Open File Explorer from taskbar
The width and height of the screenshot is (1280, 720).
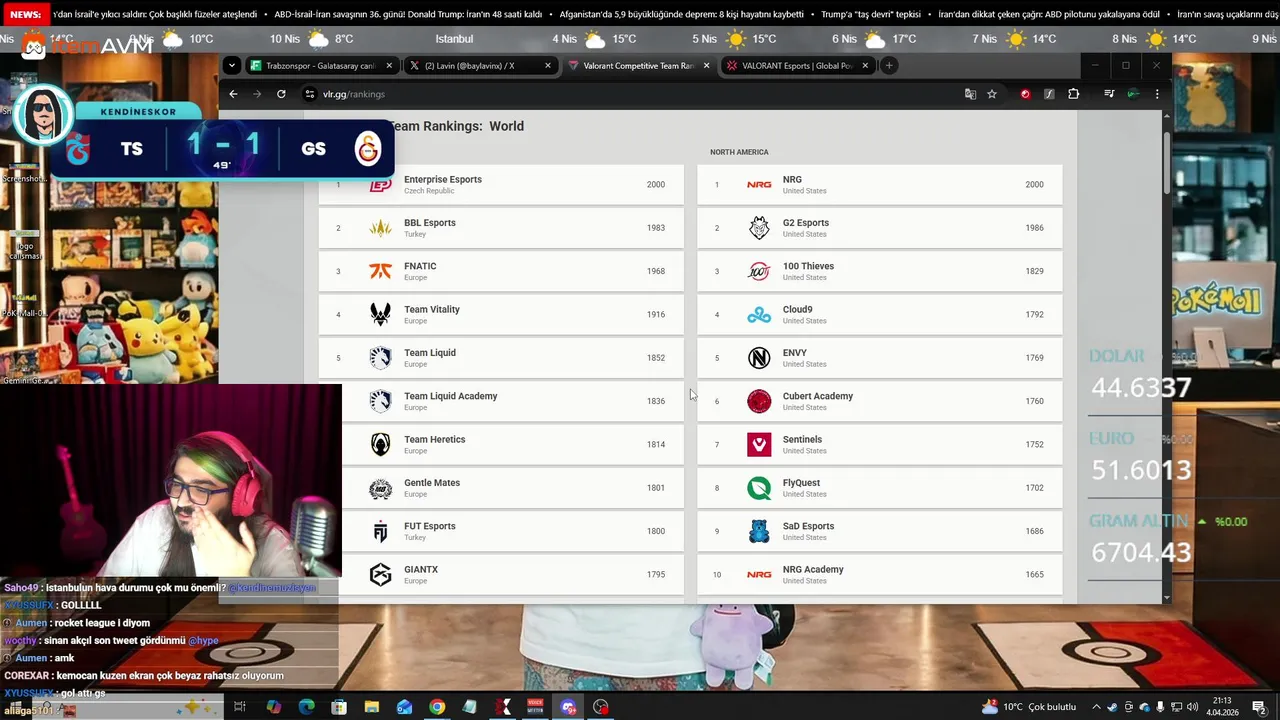click(x=372, y=707)
